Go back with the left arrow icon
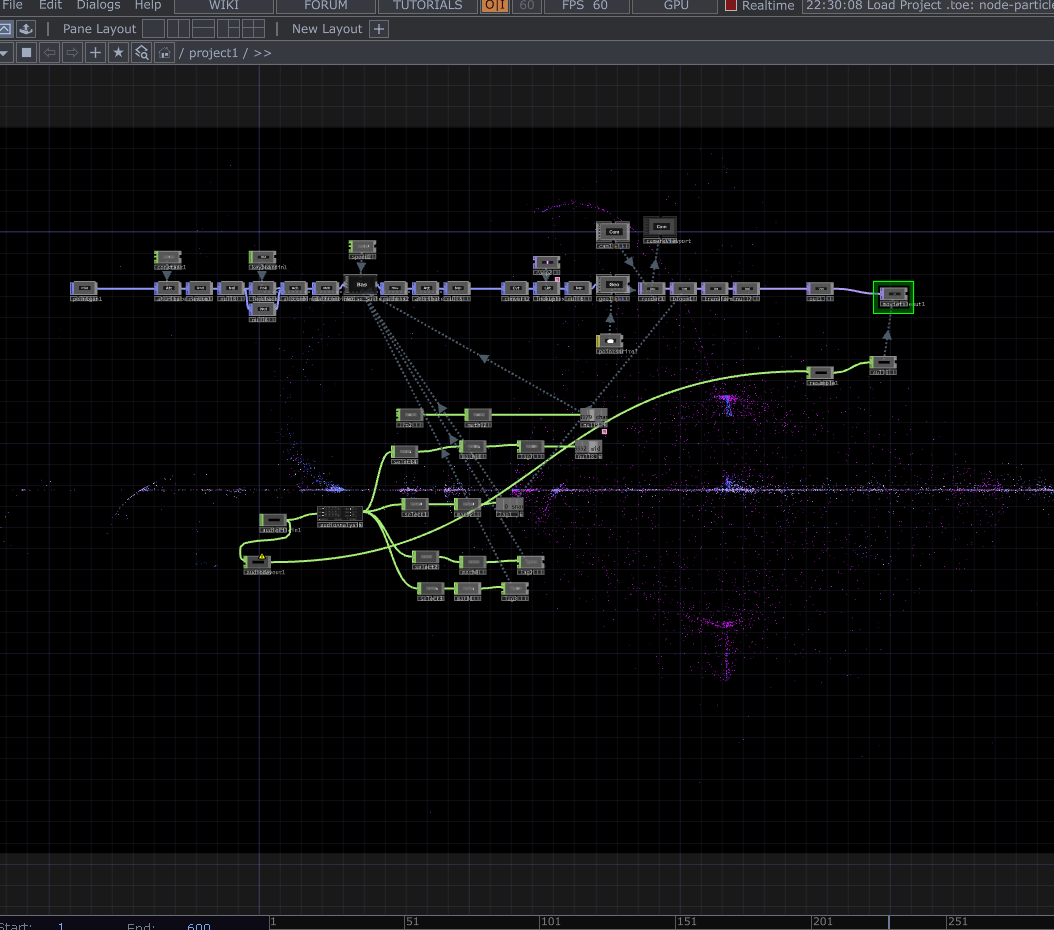The height and width of the screenshot is (930, 1054). coord(49,52)
